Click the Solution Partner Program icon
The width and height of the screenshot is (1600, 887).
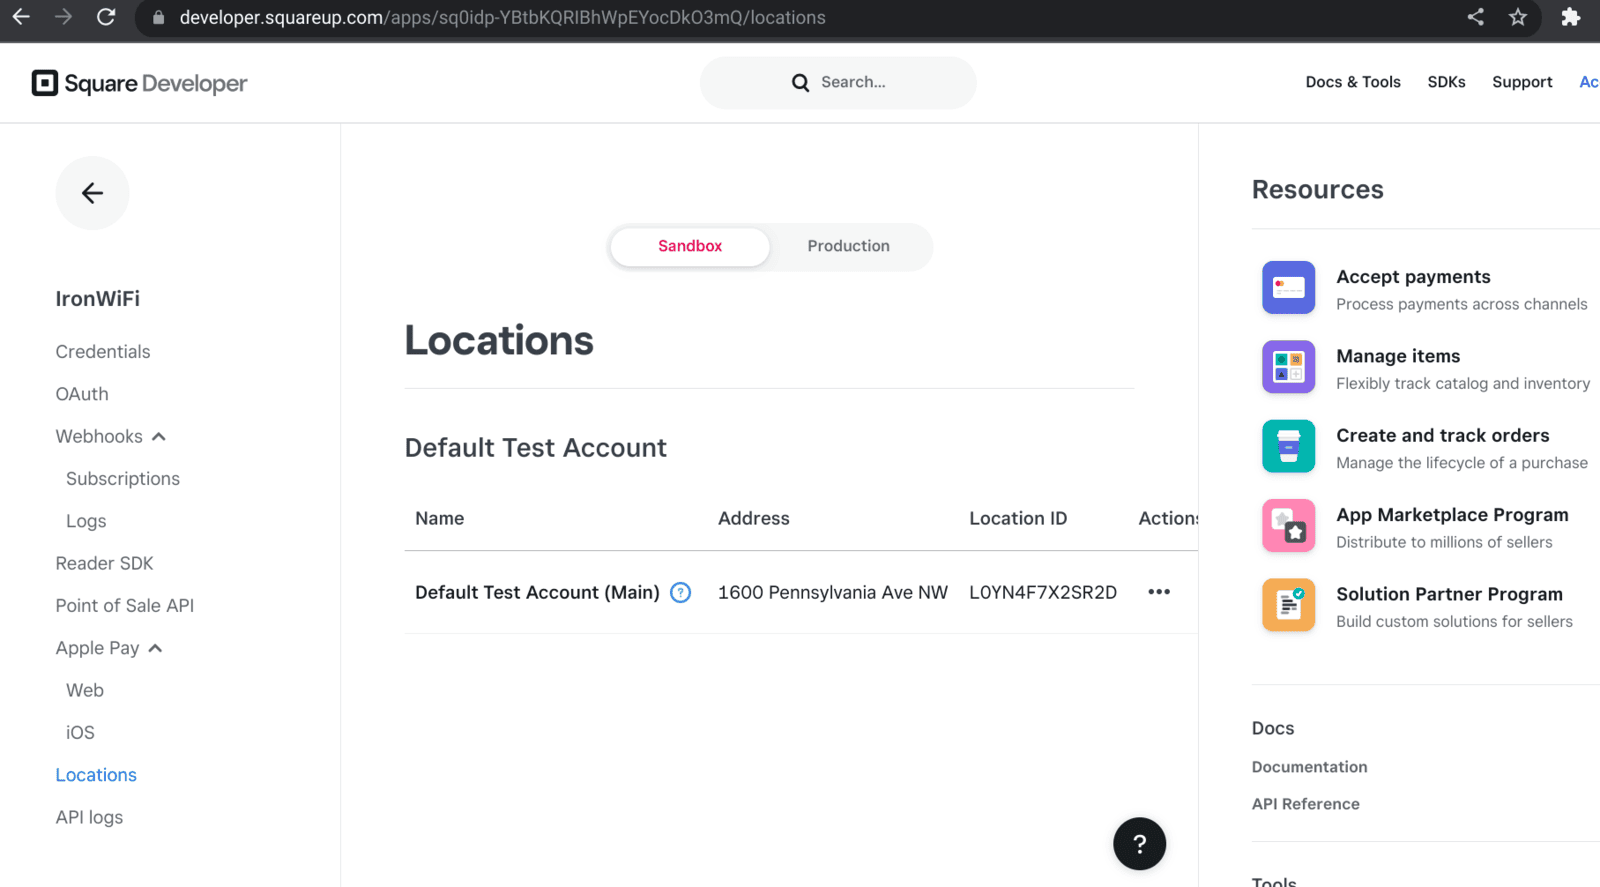(x=1288, y=605)
